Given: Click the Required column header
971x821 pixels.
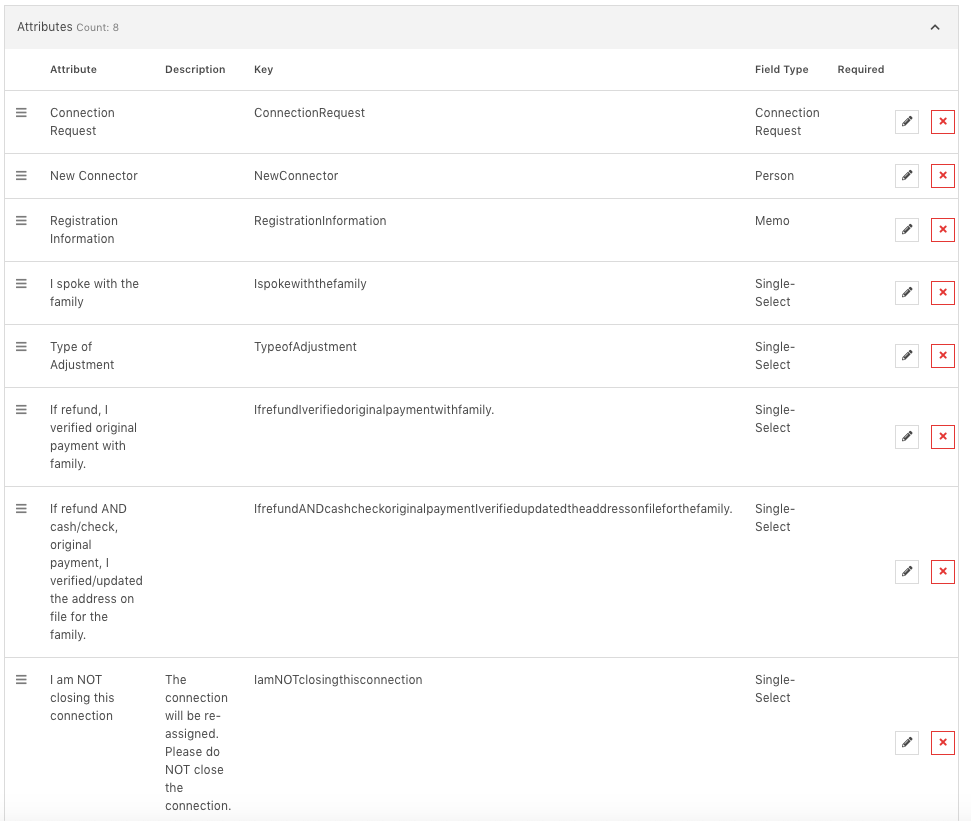Looking at the screenshot, I should pyautogui.click(x=861, y=69).
